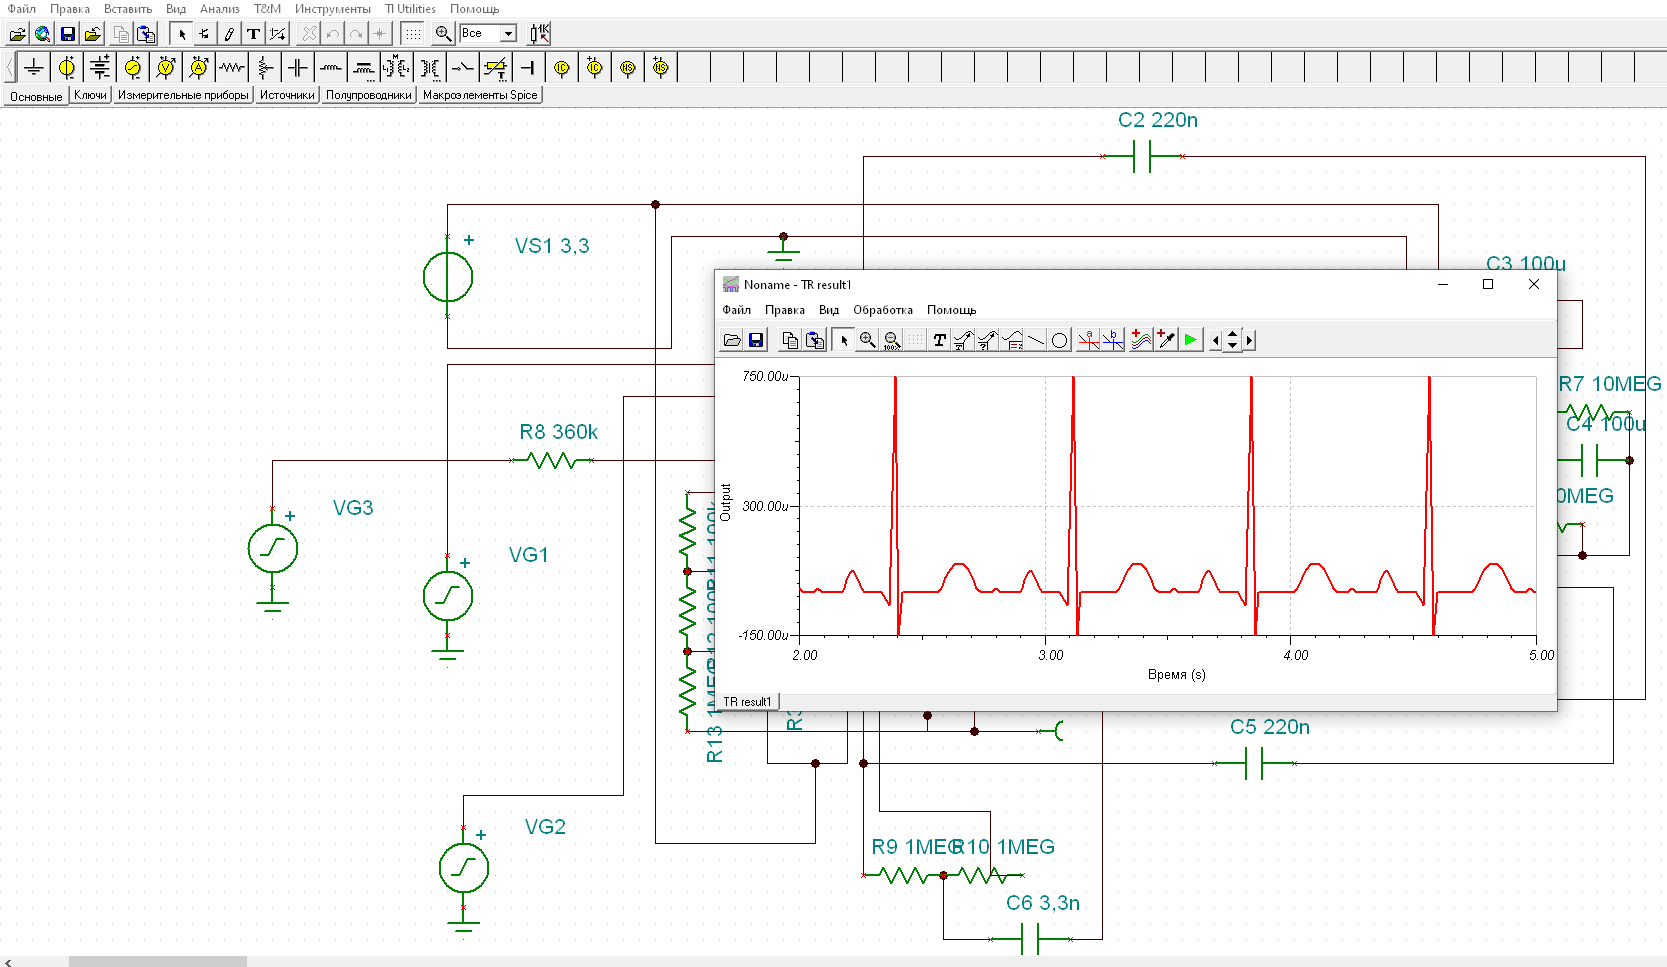Save diagram in TR result toolbar
Image resolution: width=1667 pixels, height=967 pixels.
[x=756, y=340]
